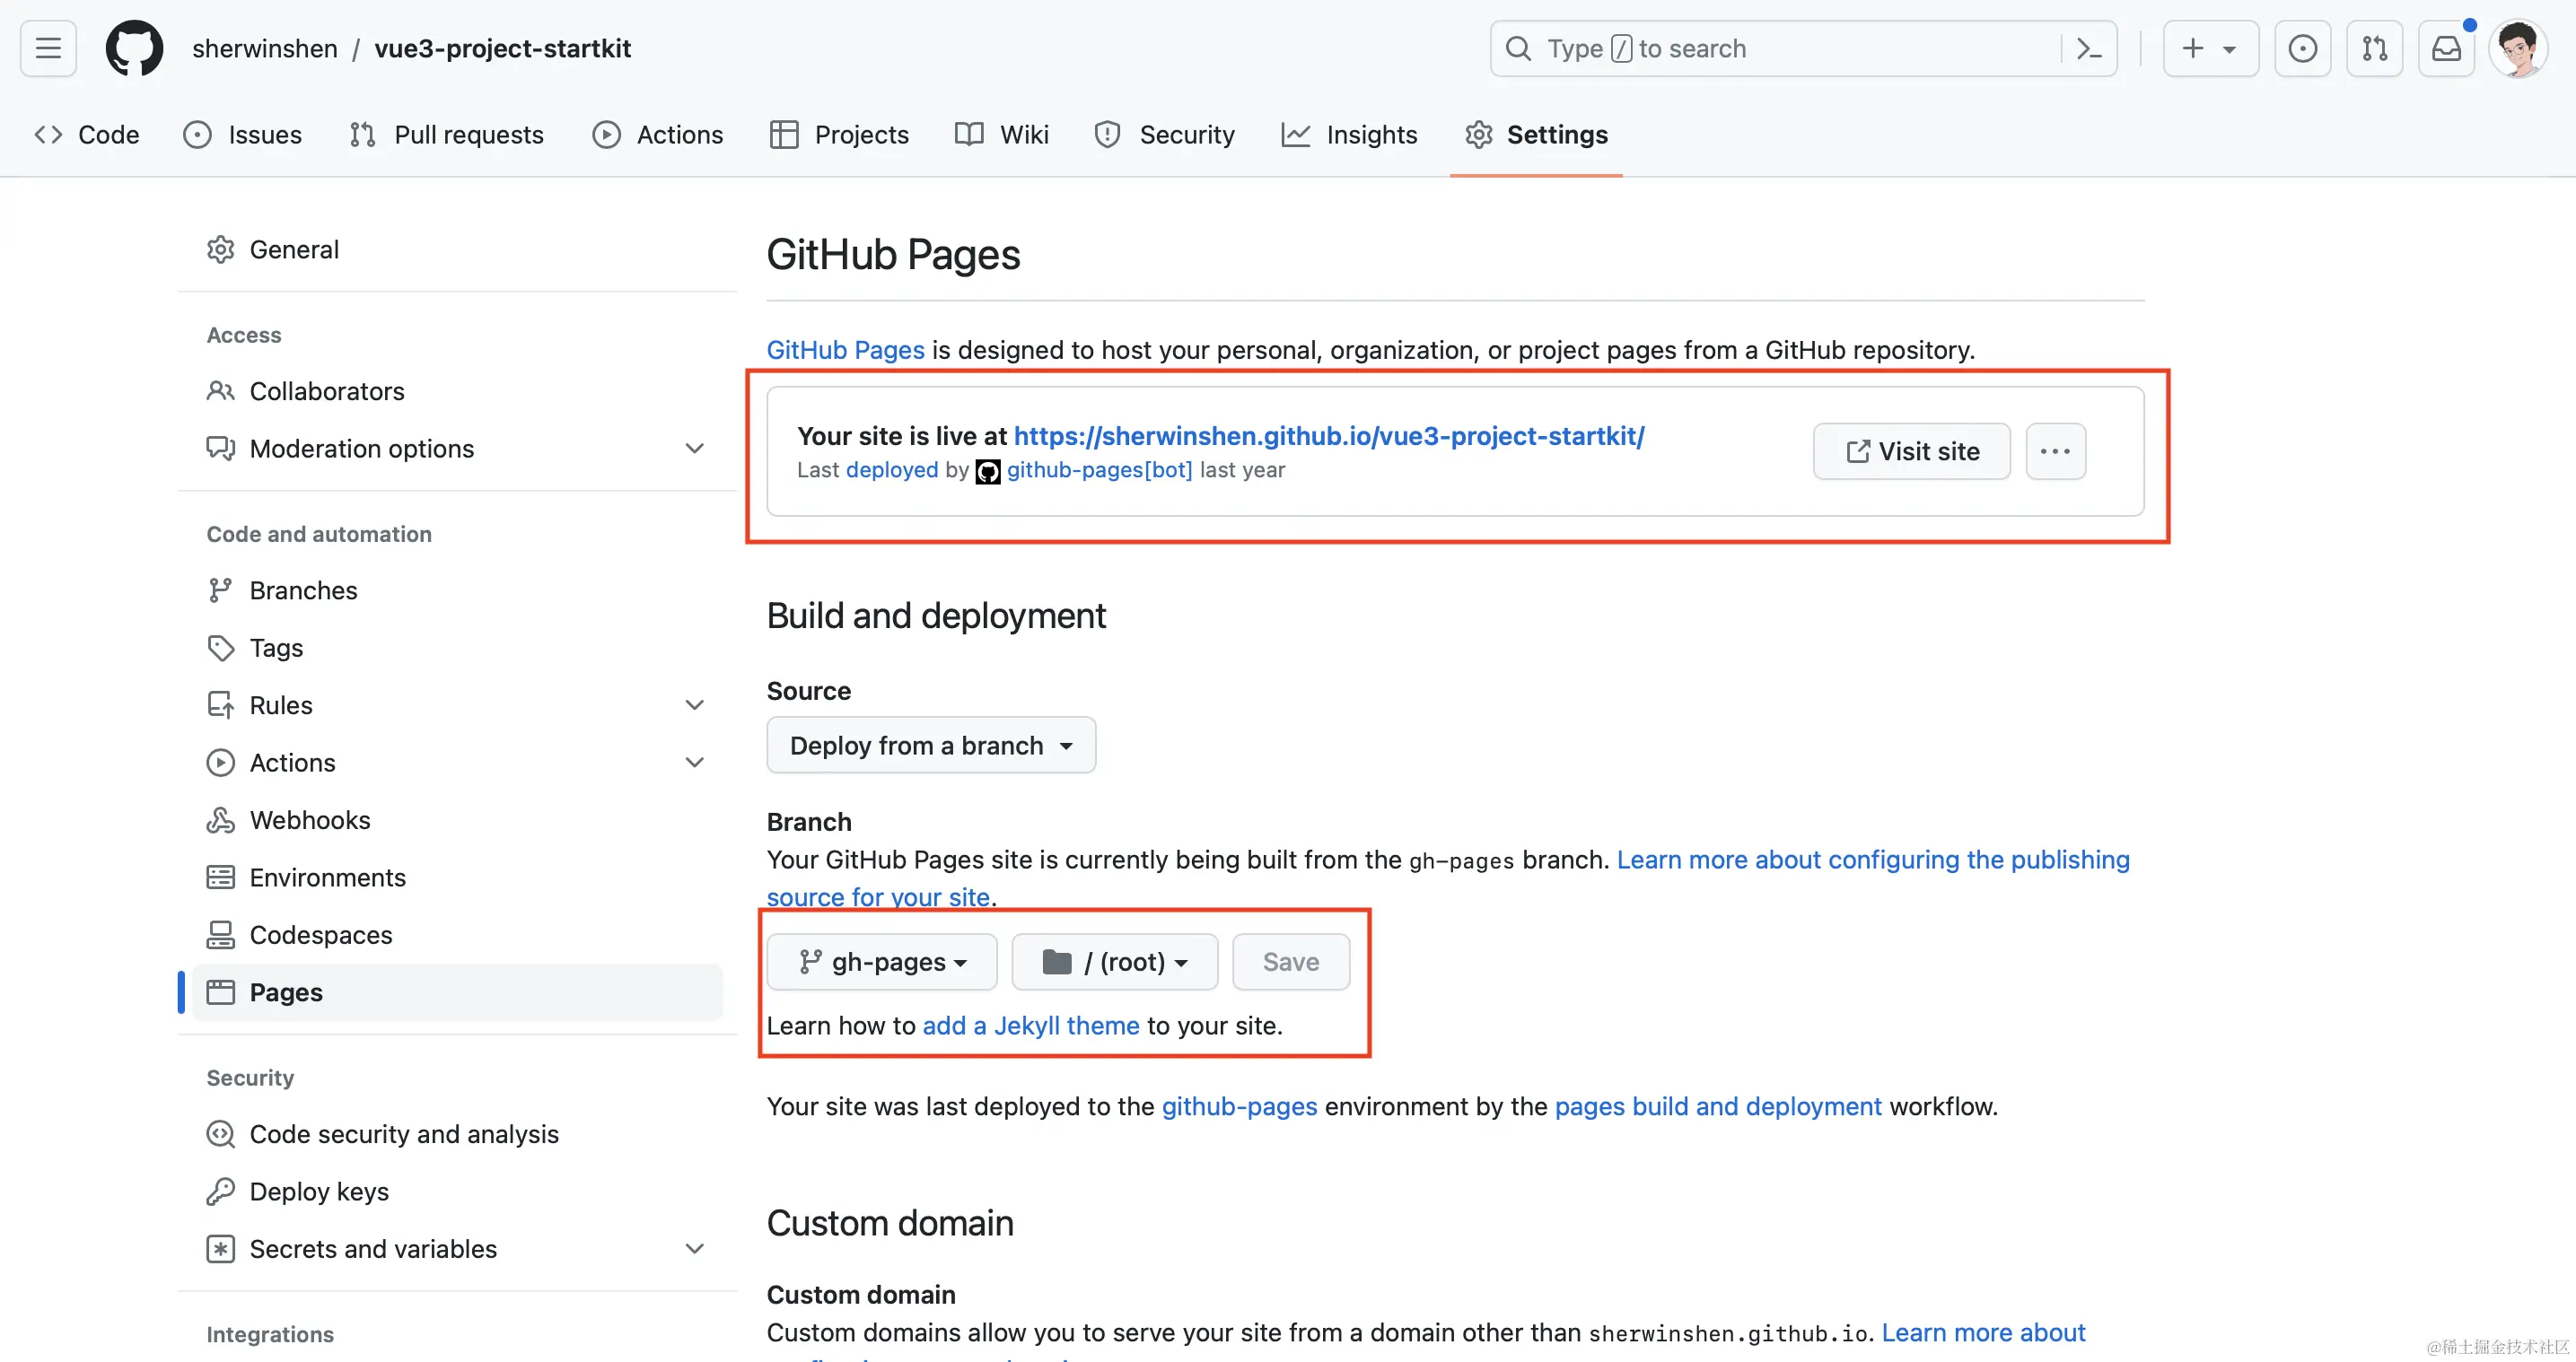Image resolution: width=2576 pixels, height=1362 pixels.
Task: Open the add a Jekyll theme link
Action: (x=1030, y=1026)
